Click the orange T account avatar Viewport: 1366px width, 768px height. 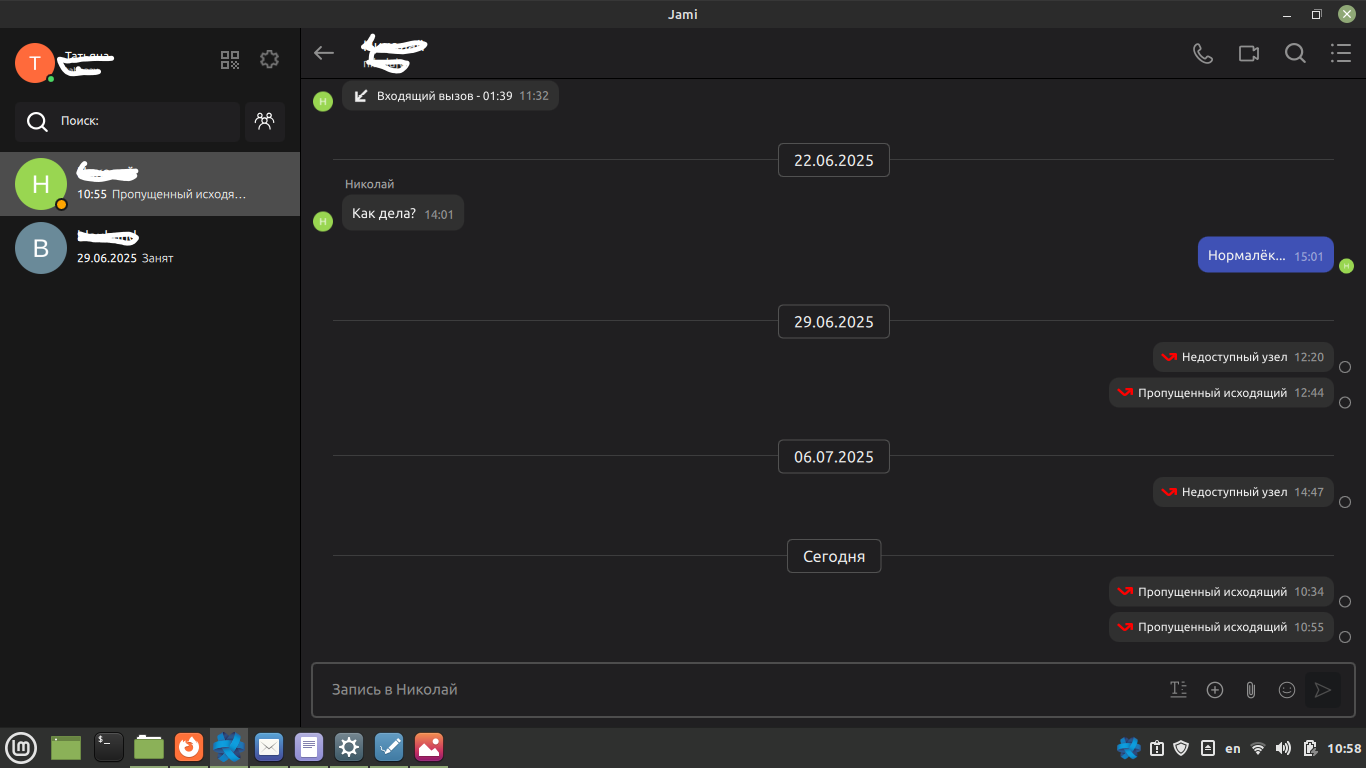tap(35, 63)
